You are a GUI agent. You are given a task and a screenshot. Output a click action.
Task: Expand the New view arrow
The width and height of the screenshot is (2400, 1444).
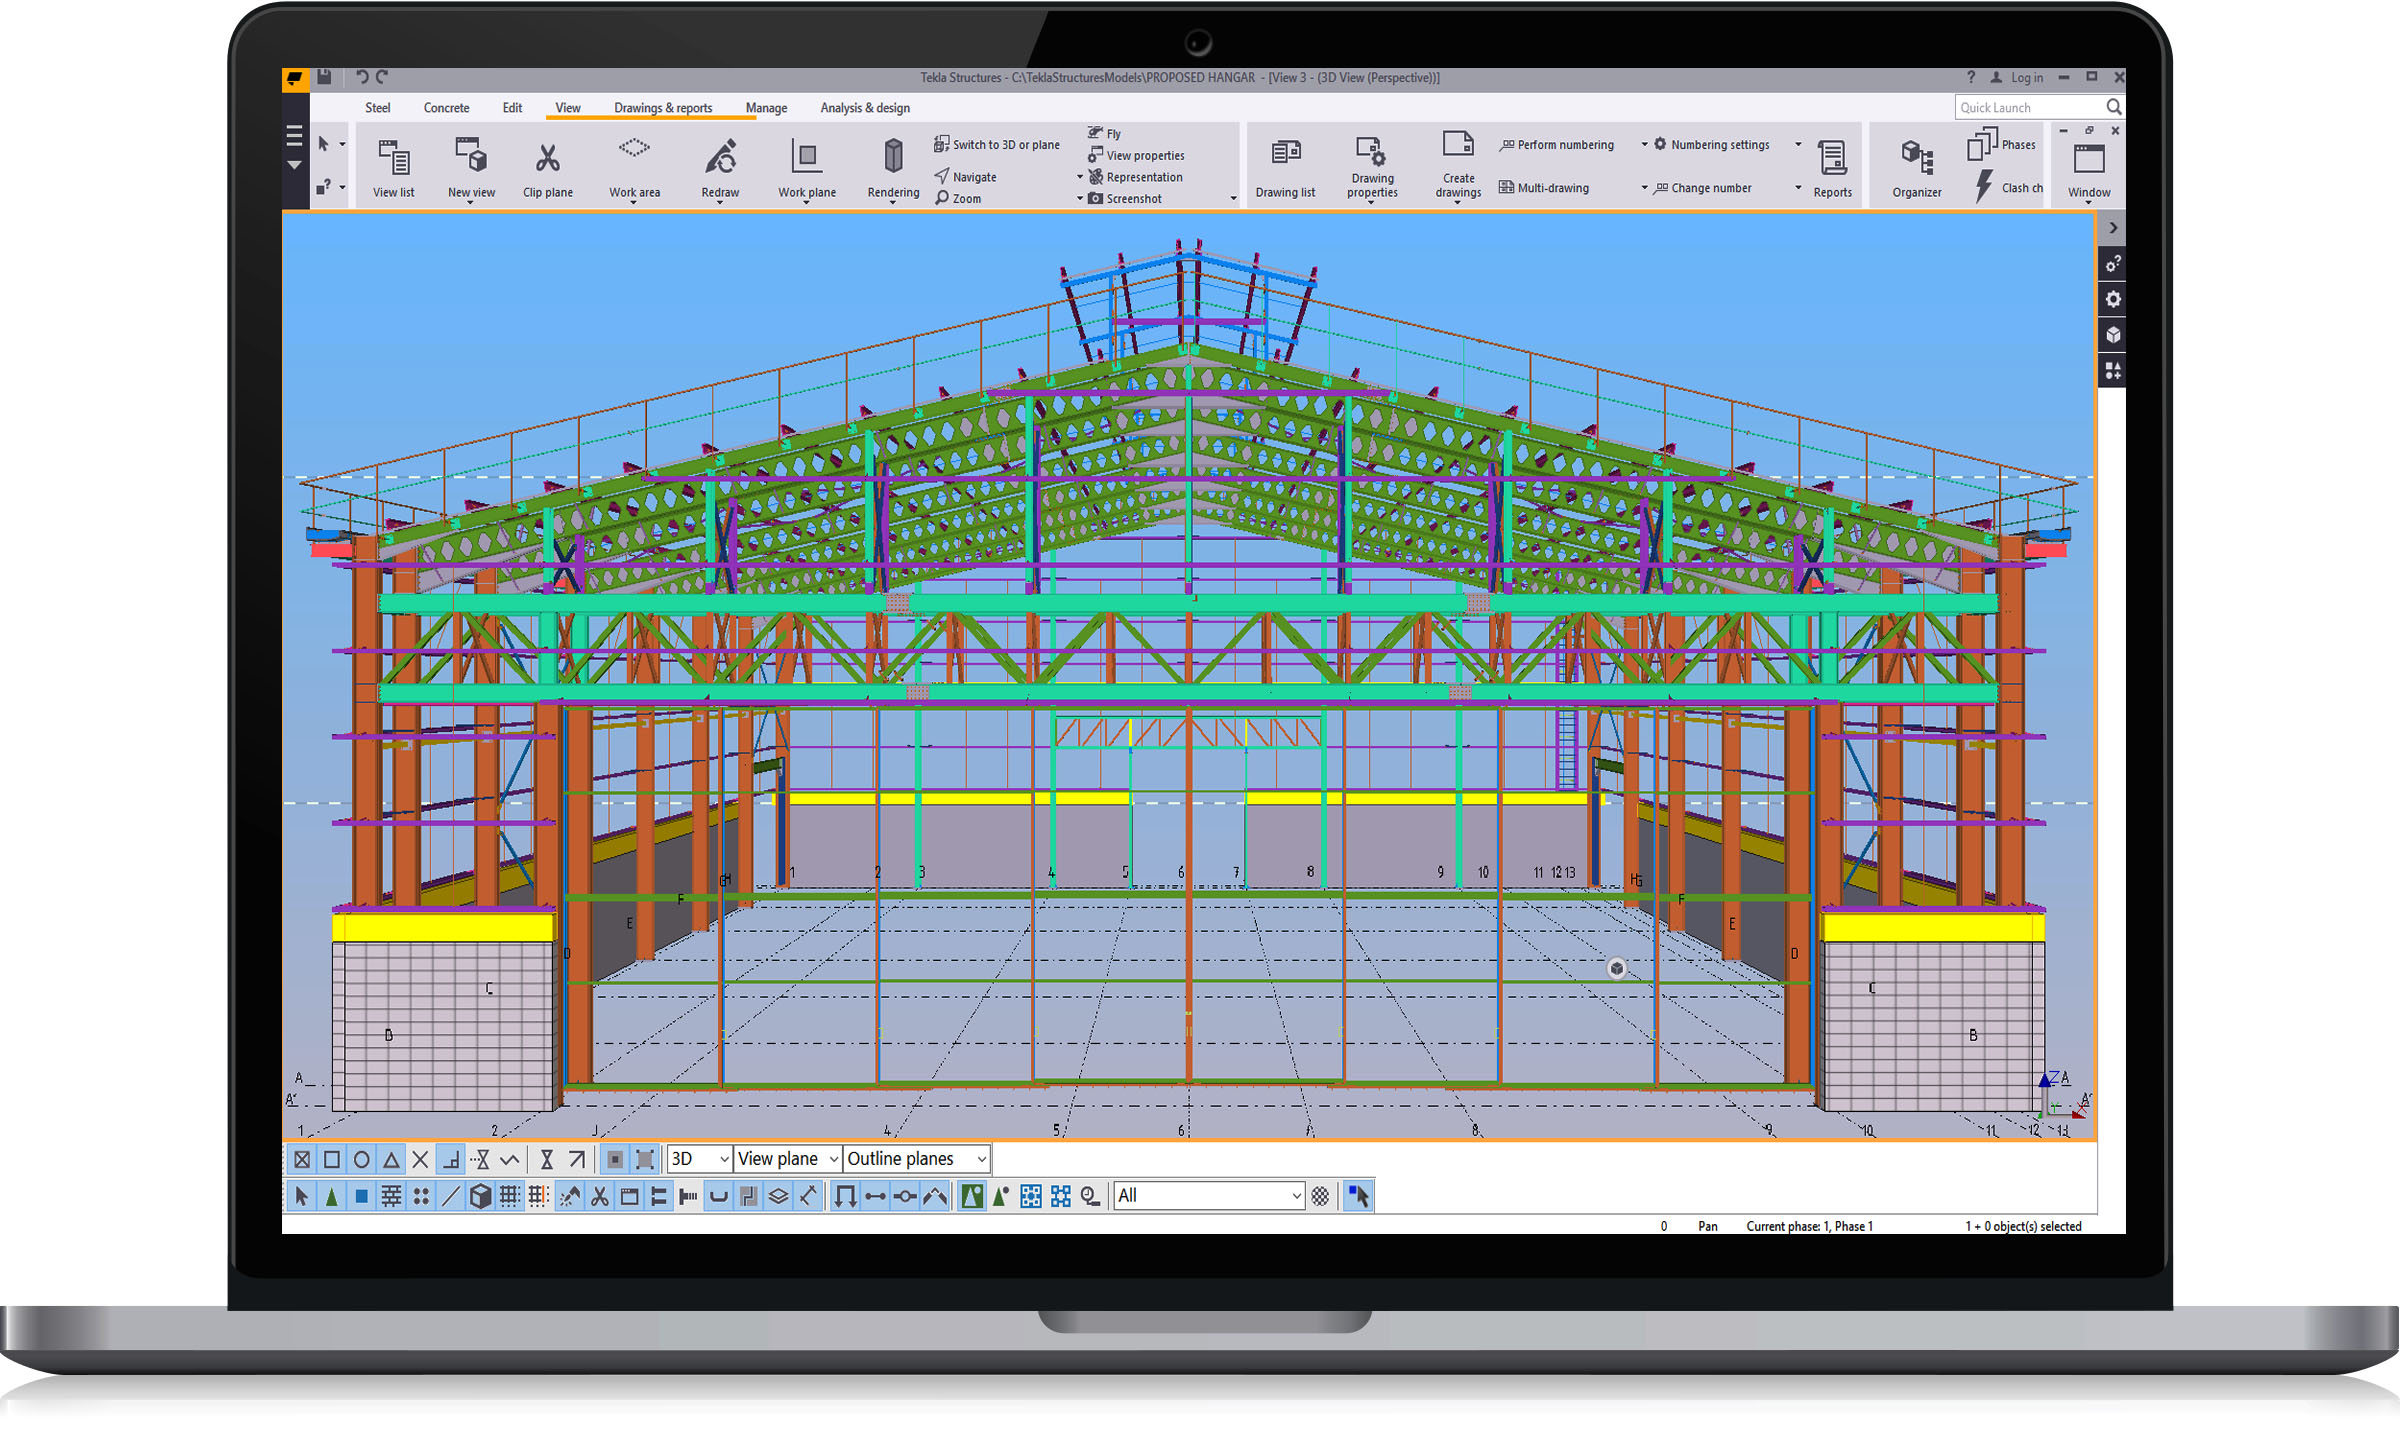470,203
